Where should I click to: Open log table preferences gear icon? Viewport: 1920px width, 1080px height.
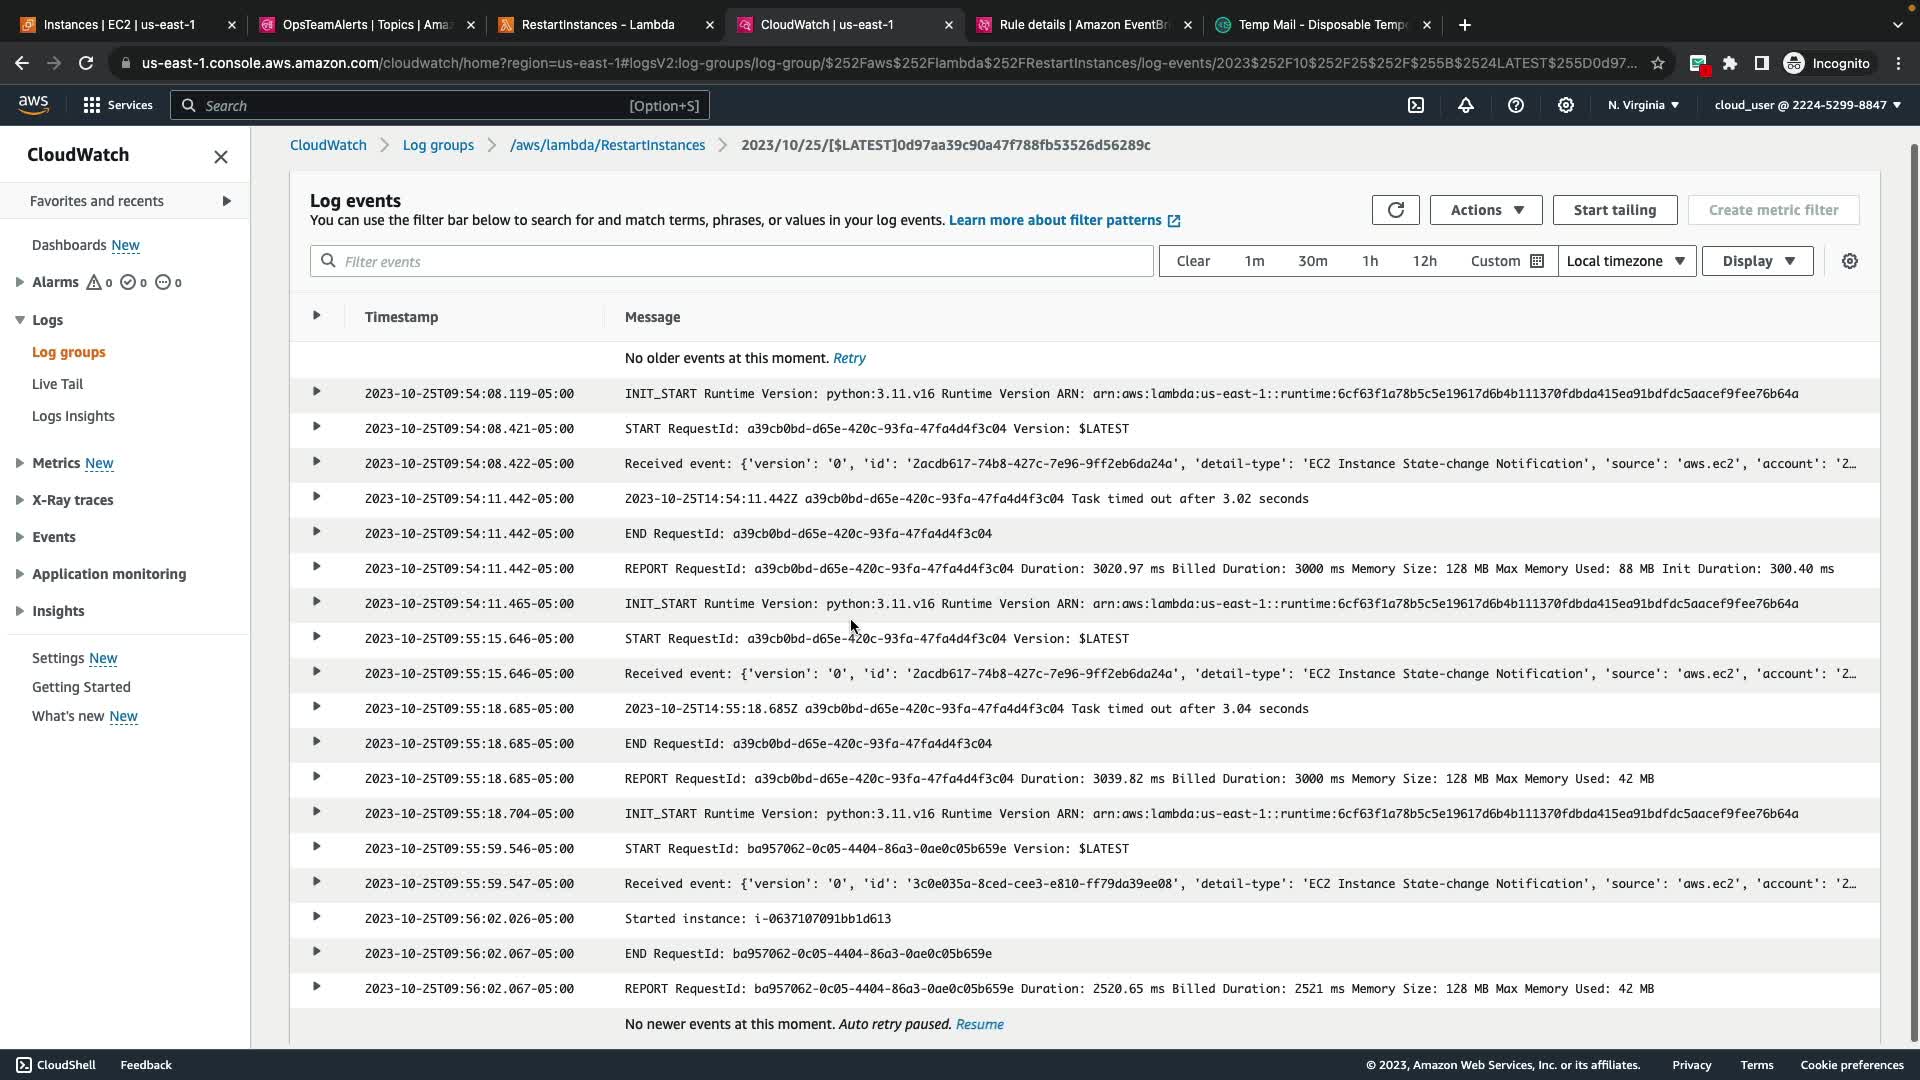[x=1850, y=261]
